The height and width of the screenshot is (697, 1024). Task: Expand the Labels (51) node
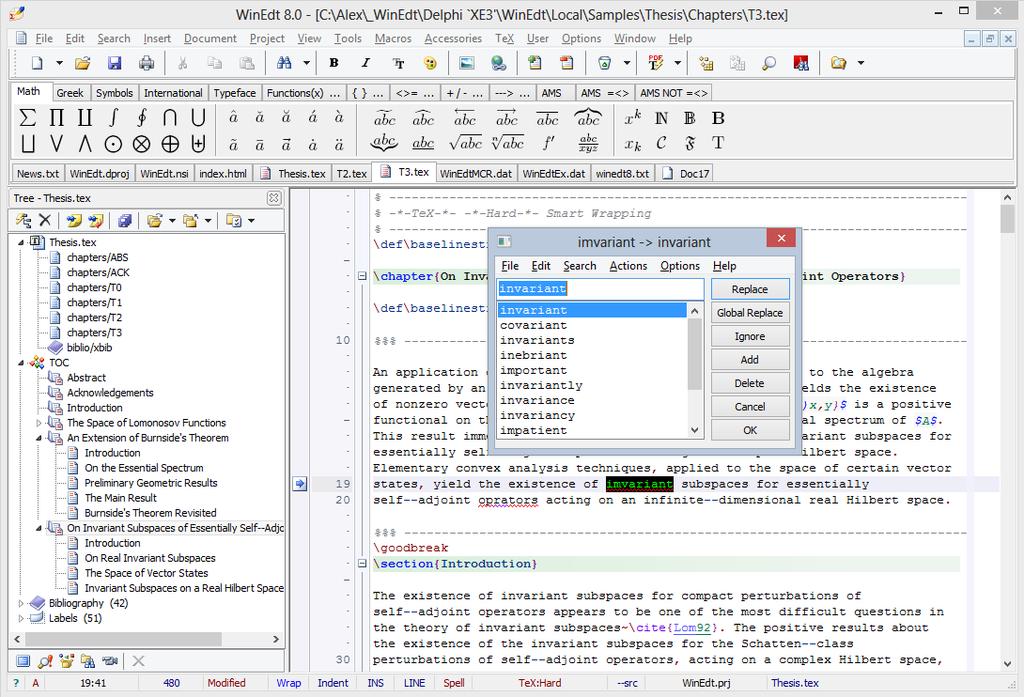[x=21, y=618]
